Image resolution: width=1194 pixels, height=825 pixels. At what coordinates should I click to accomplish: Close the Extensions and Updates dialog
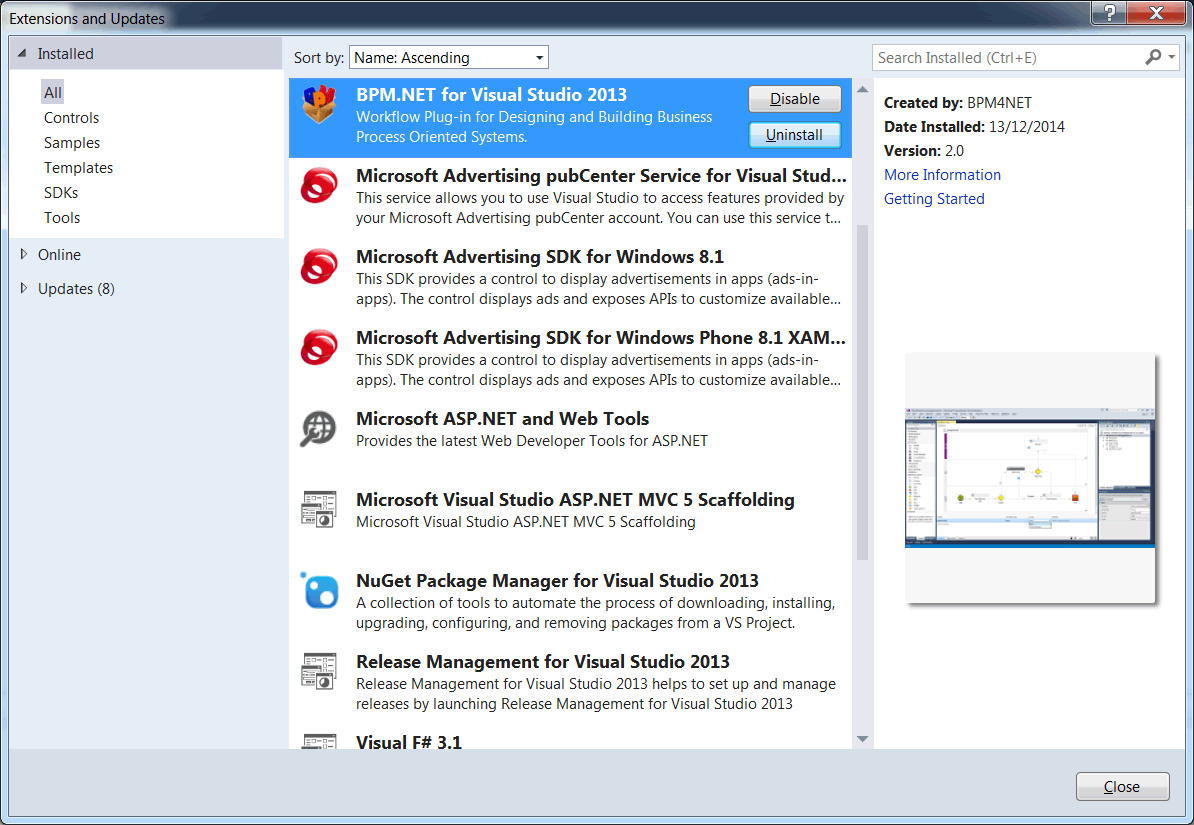(x=1122, y=787)
